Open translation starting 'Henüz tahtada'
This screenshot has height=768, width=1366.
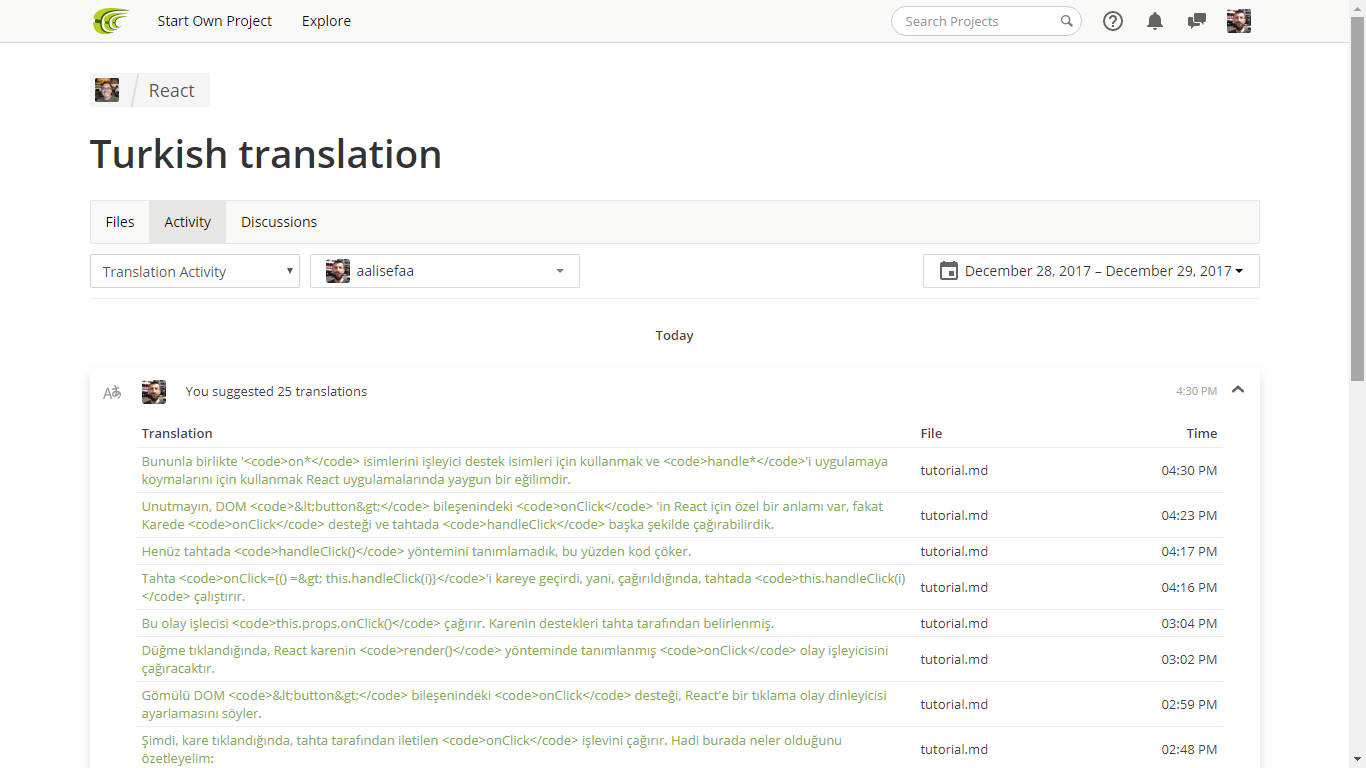click(416, 551)
